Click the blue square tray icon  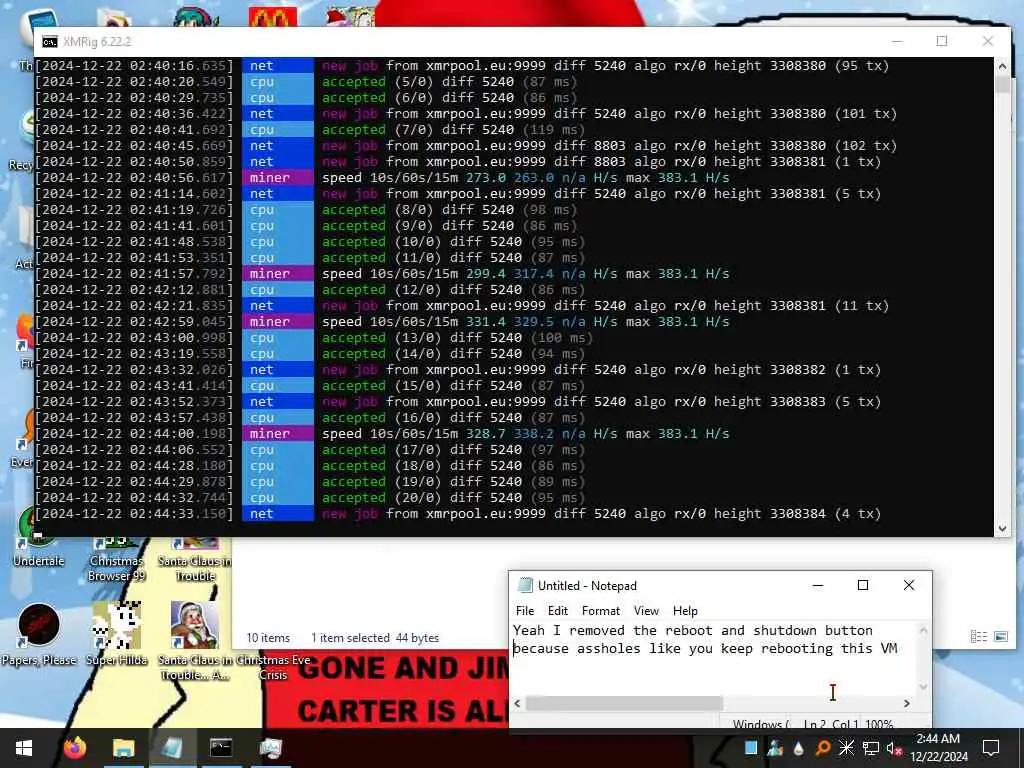(x=751, y=748)
